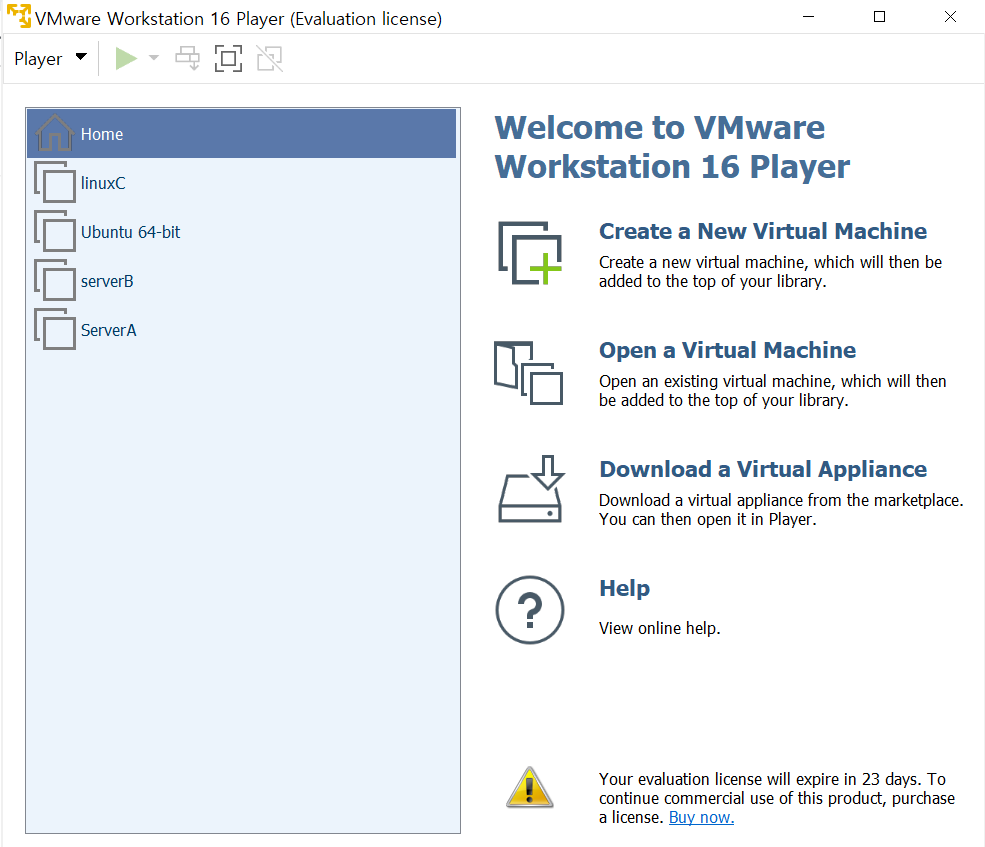985x847 pixels.
Task: Select the Ubuntu 64-bit virtual machine
Action: (x=242, y=232)
